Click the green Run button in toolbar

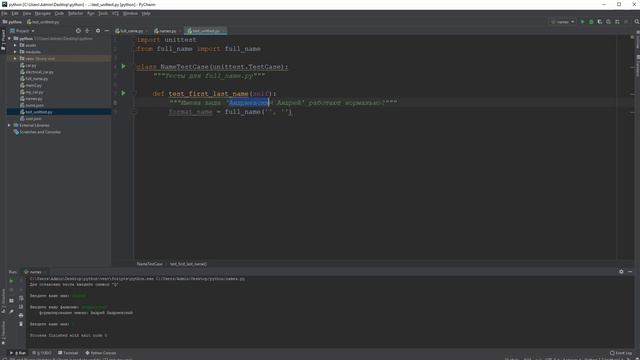[582, 22]
